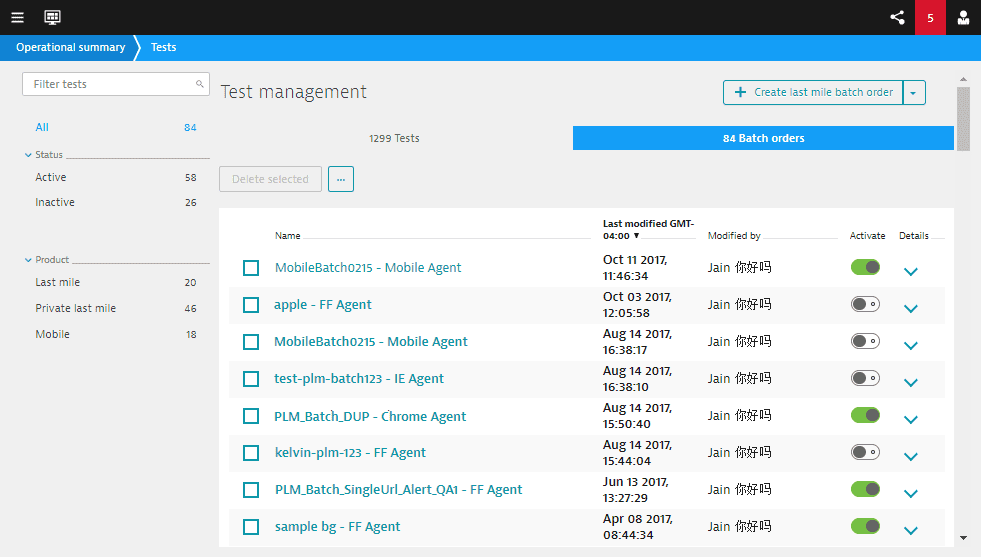Switch to the 84 Batch orders tab
Viewport: 981px width, 557px height.
[763, 138]
